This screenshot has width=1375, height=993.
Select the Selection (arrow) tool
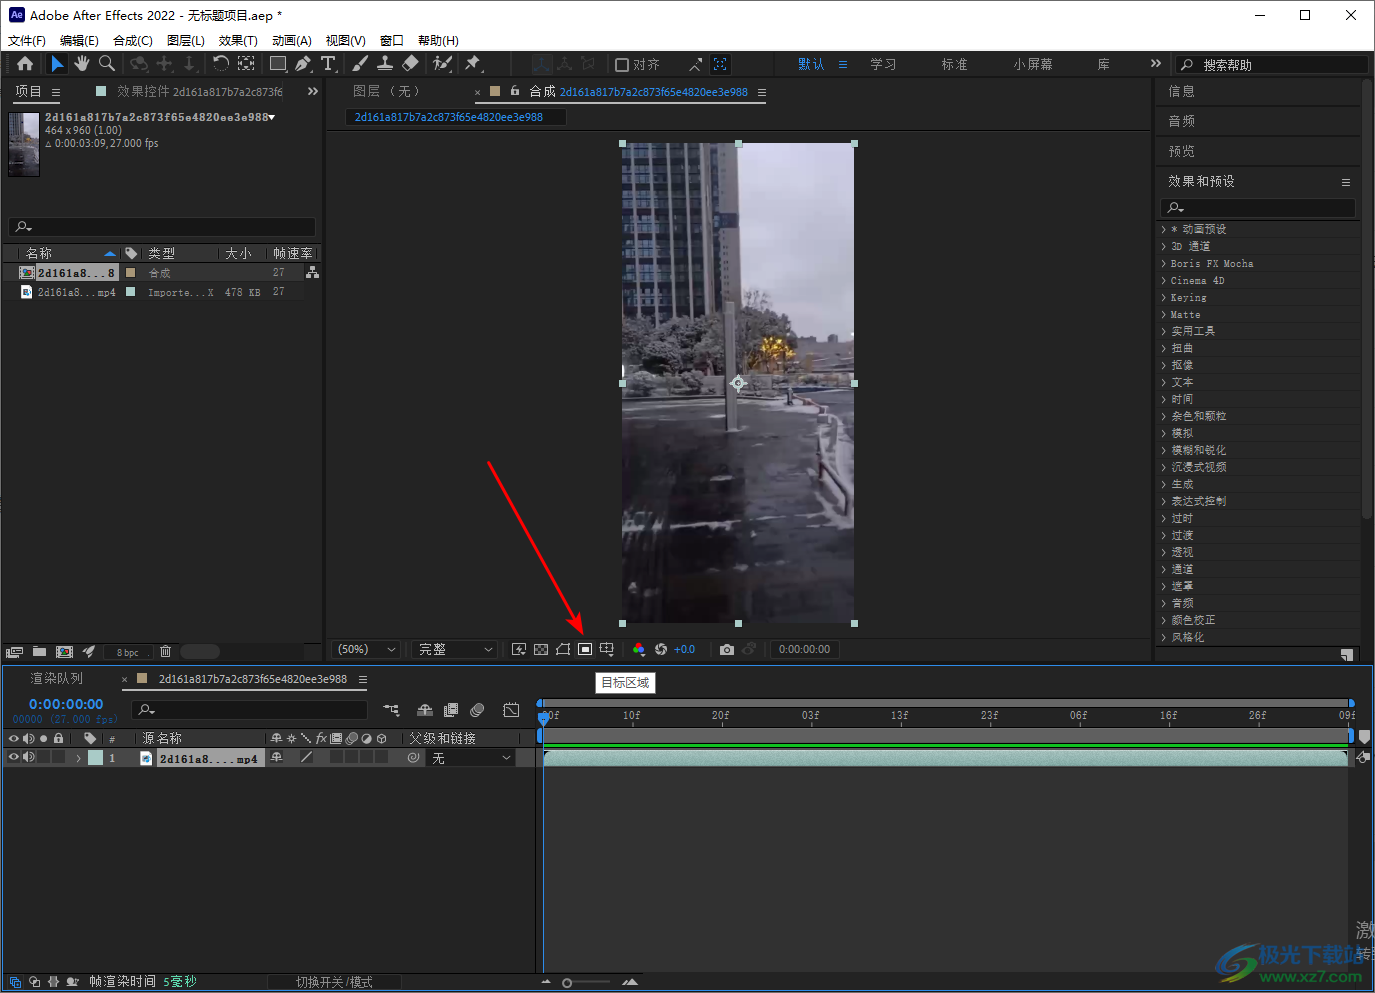pos(57,64)
